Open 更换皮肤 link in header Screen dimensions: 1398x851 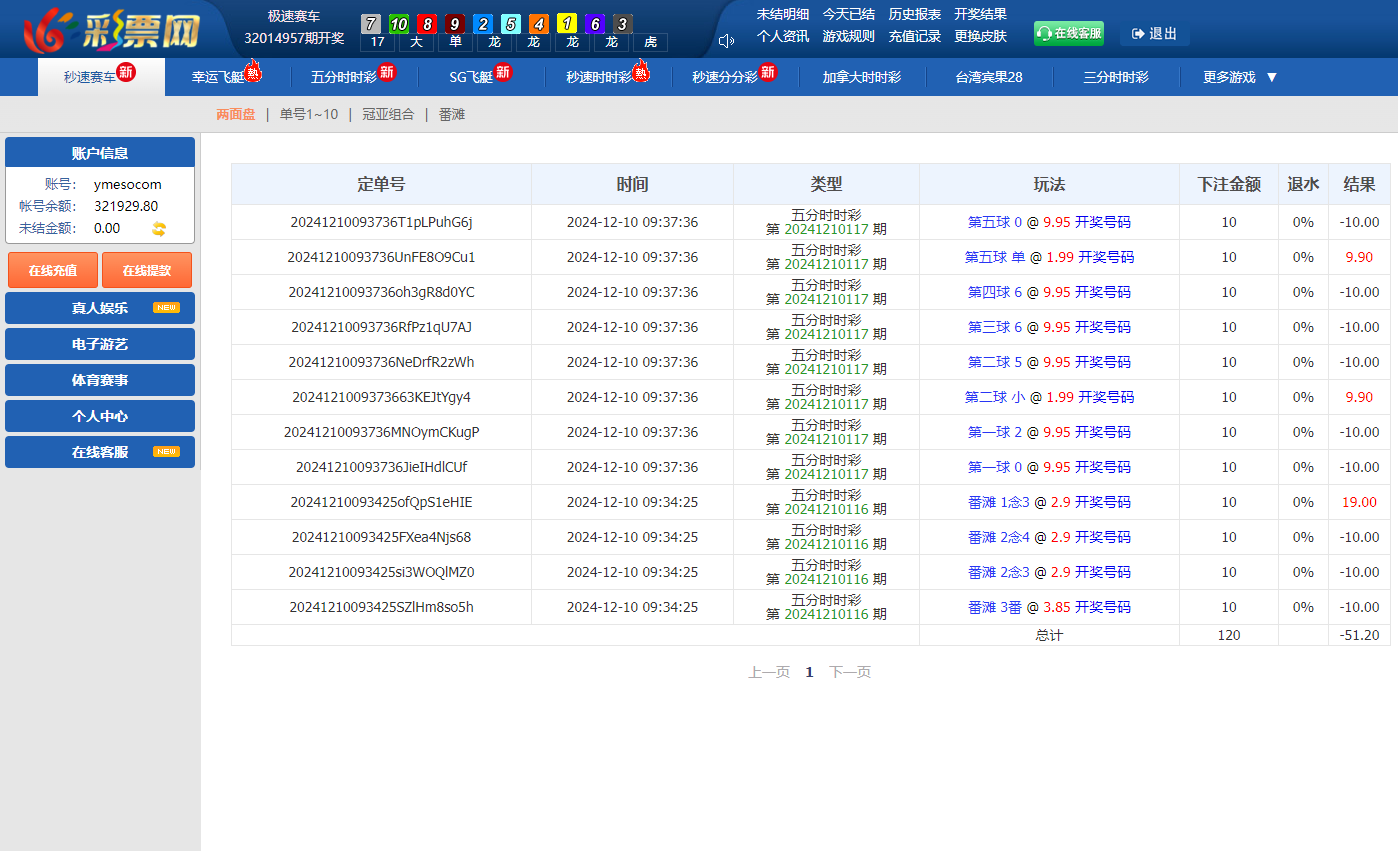pos(981,36)
